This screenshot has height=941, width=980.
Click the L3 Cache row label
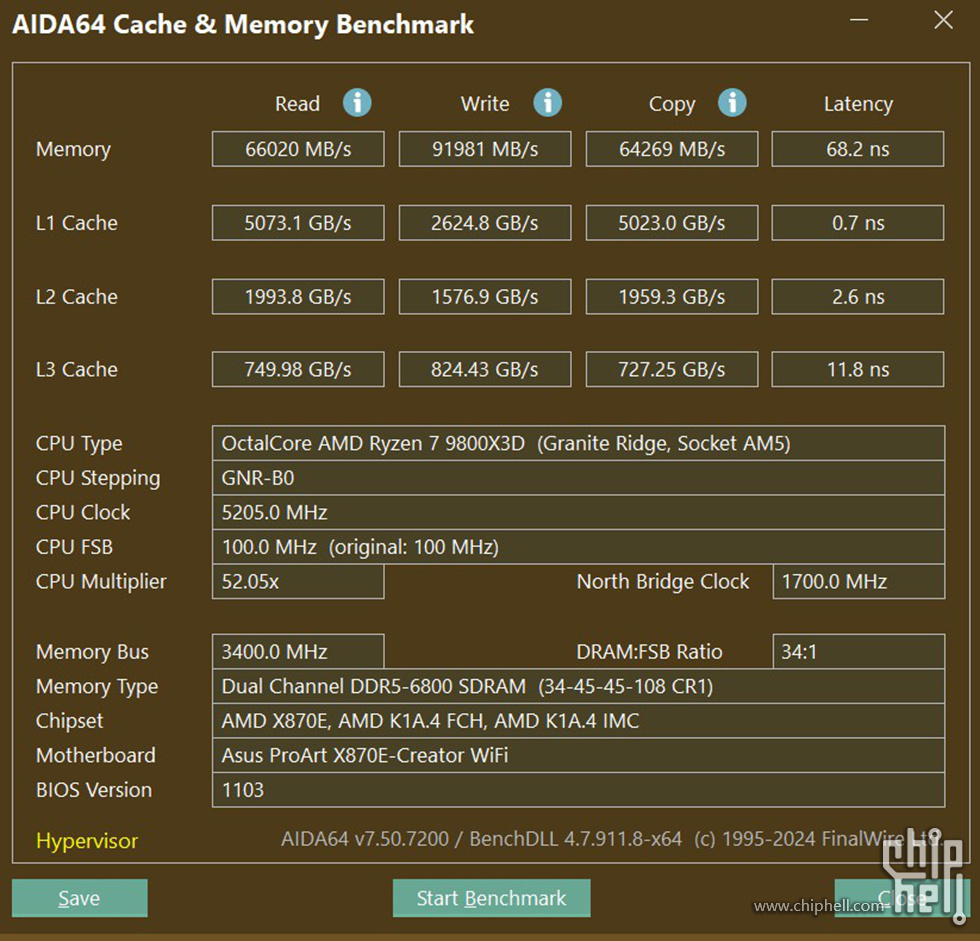pos(77,370)
